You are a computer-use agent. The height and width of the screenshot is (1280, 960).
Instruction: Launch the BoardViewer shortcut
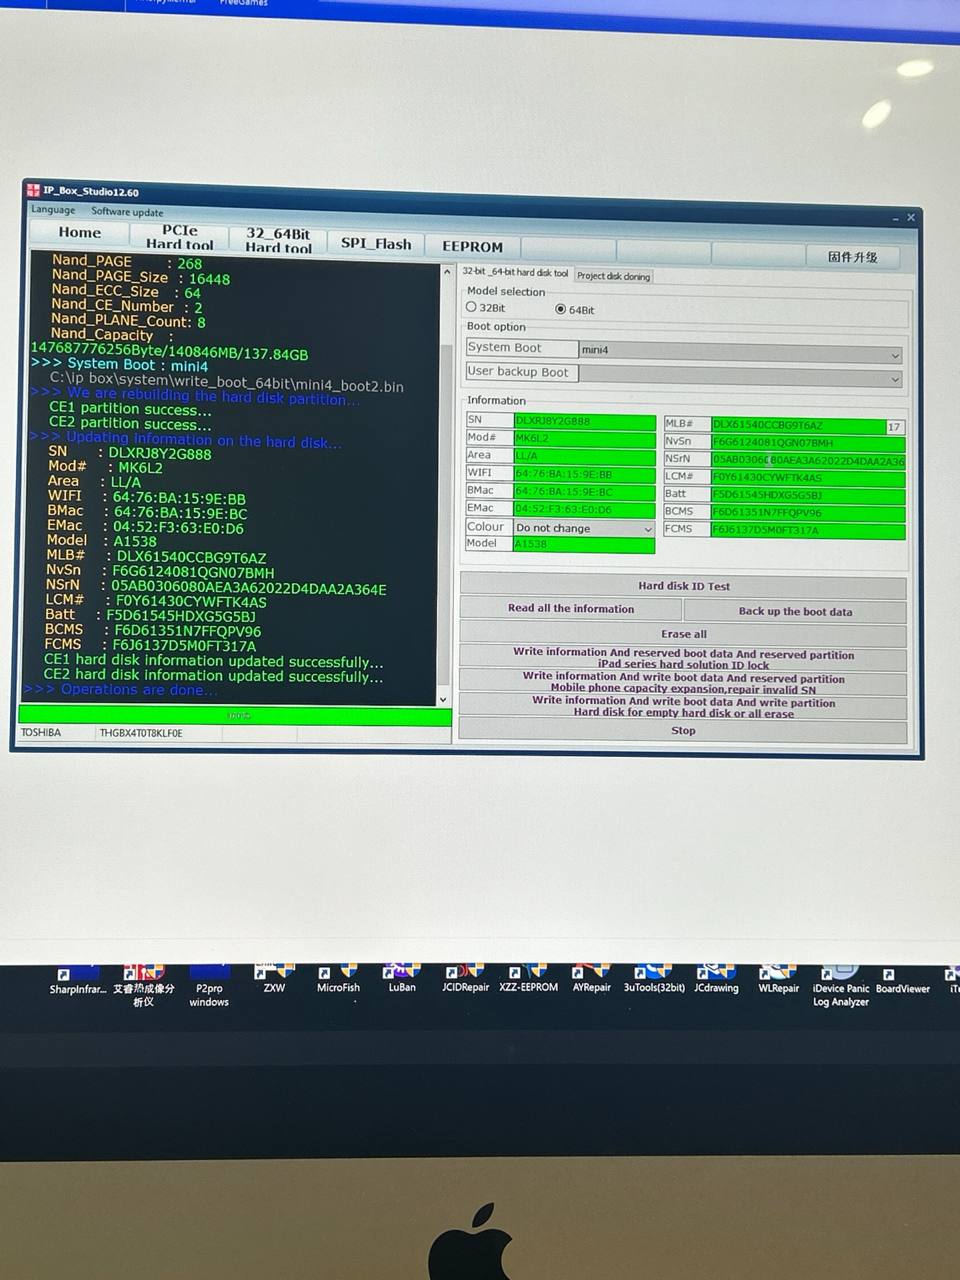[902, 980]
